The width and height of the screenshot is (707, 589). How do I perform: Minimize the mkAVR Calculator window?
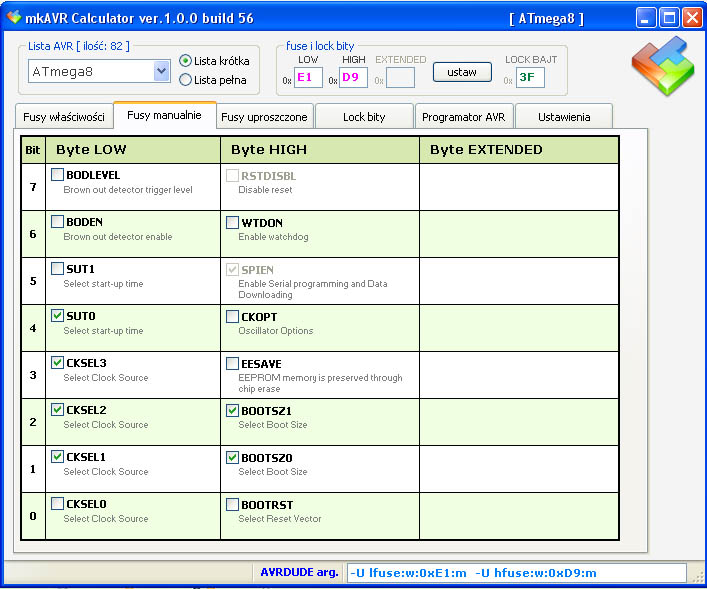(x=646, y=18)
